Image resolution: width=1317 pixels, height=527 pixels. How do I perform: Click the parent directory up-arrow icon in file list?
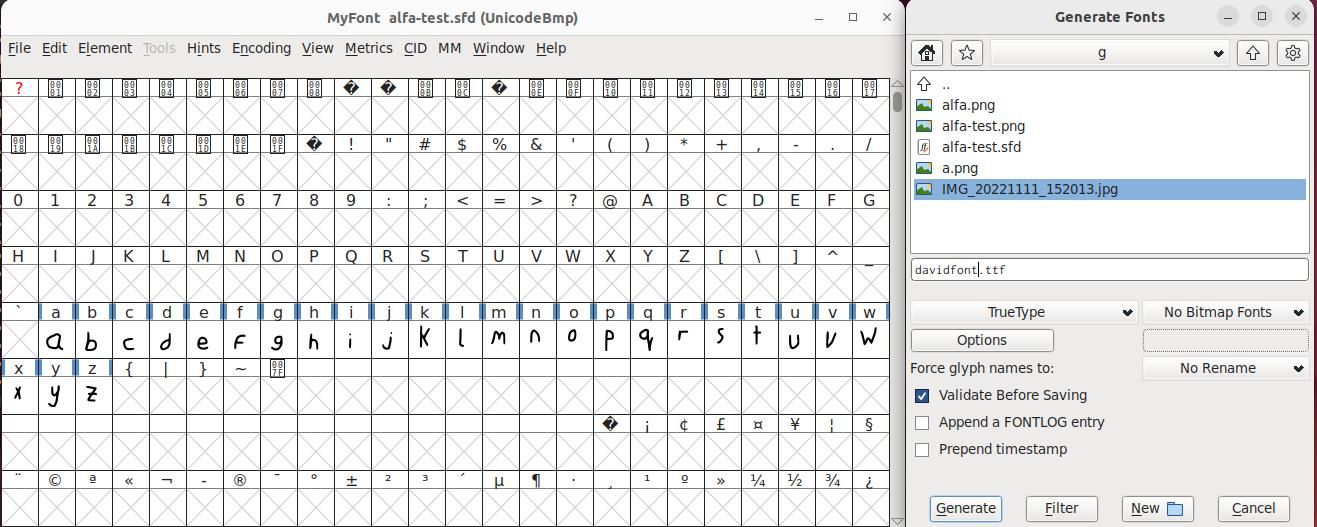(924, 84)
